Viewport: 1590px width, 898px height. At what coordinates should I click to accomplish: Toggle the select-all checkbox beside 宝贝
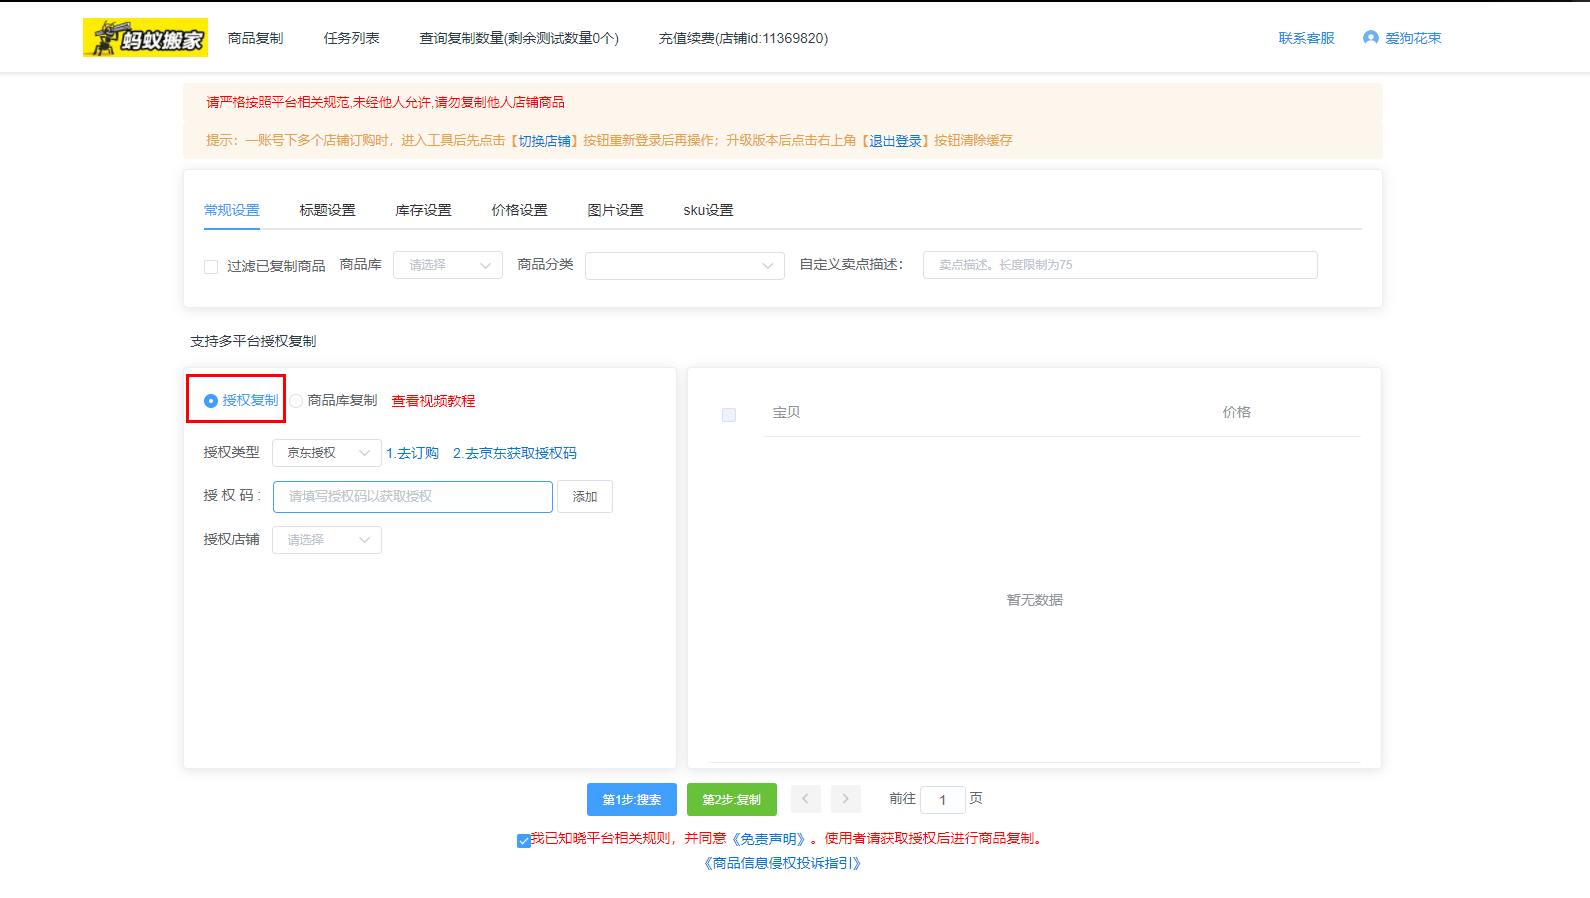pyautogui.click(x=729, y=415)
